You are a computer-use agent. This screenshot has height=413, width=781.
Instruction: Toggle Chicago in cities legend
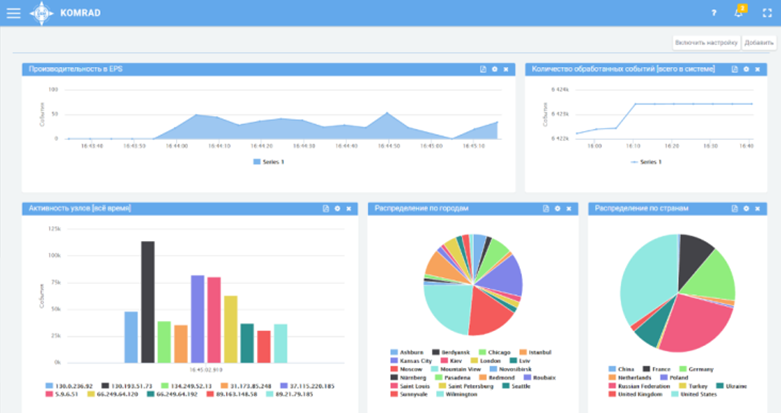(495, 352)
